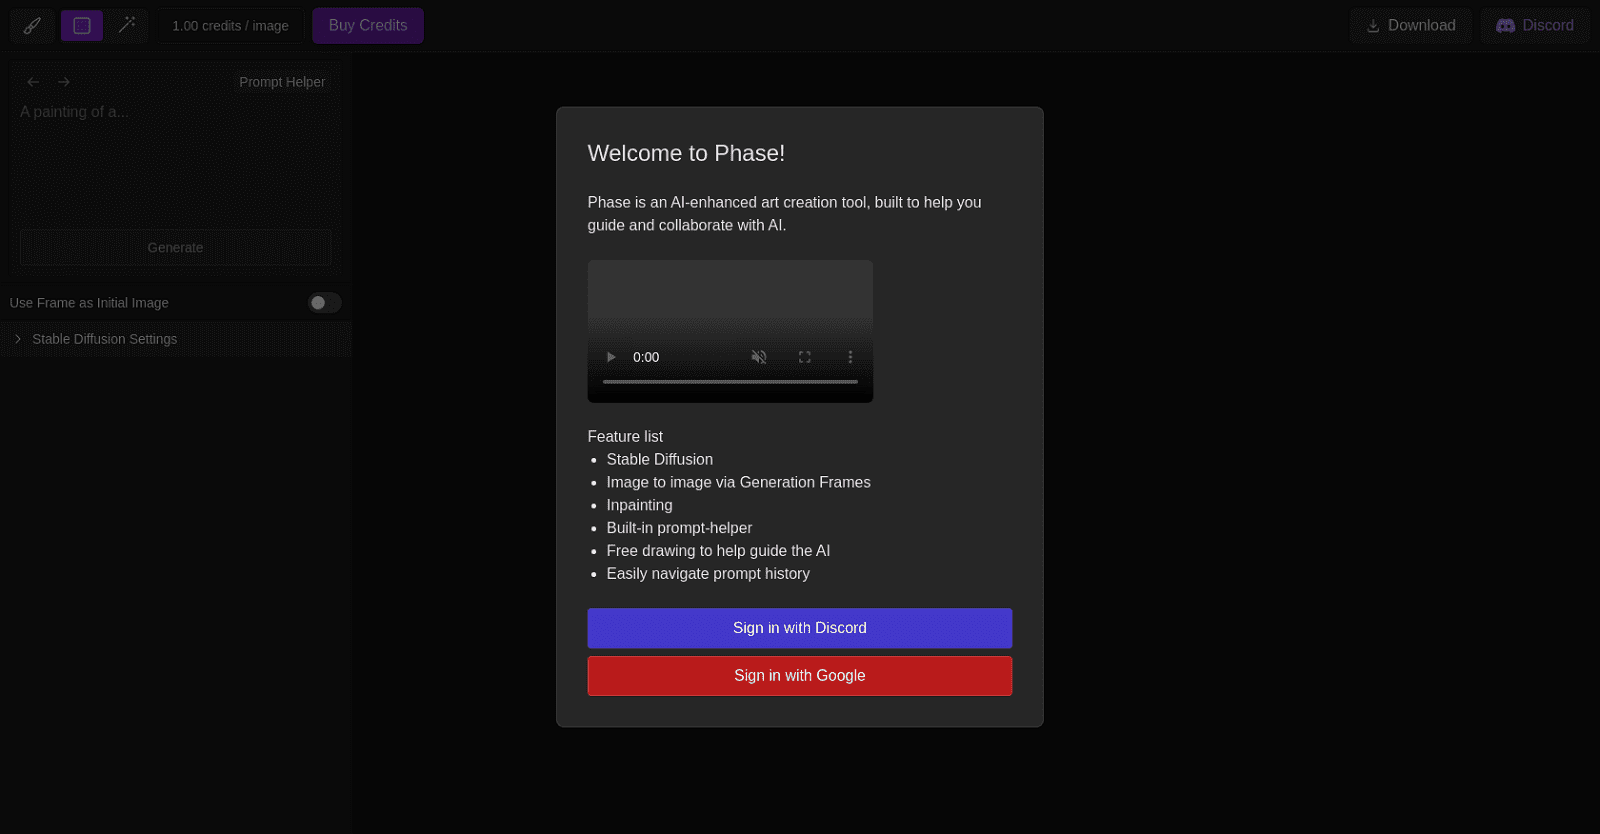Open the Discord link
This screenshot has height=834, width=1600.
(x=1535, y=26)
